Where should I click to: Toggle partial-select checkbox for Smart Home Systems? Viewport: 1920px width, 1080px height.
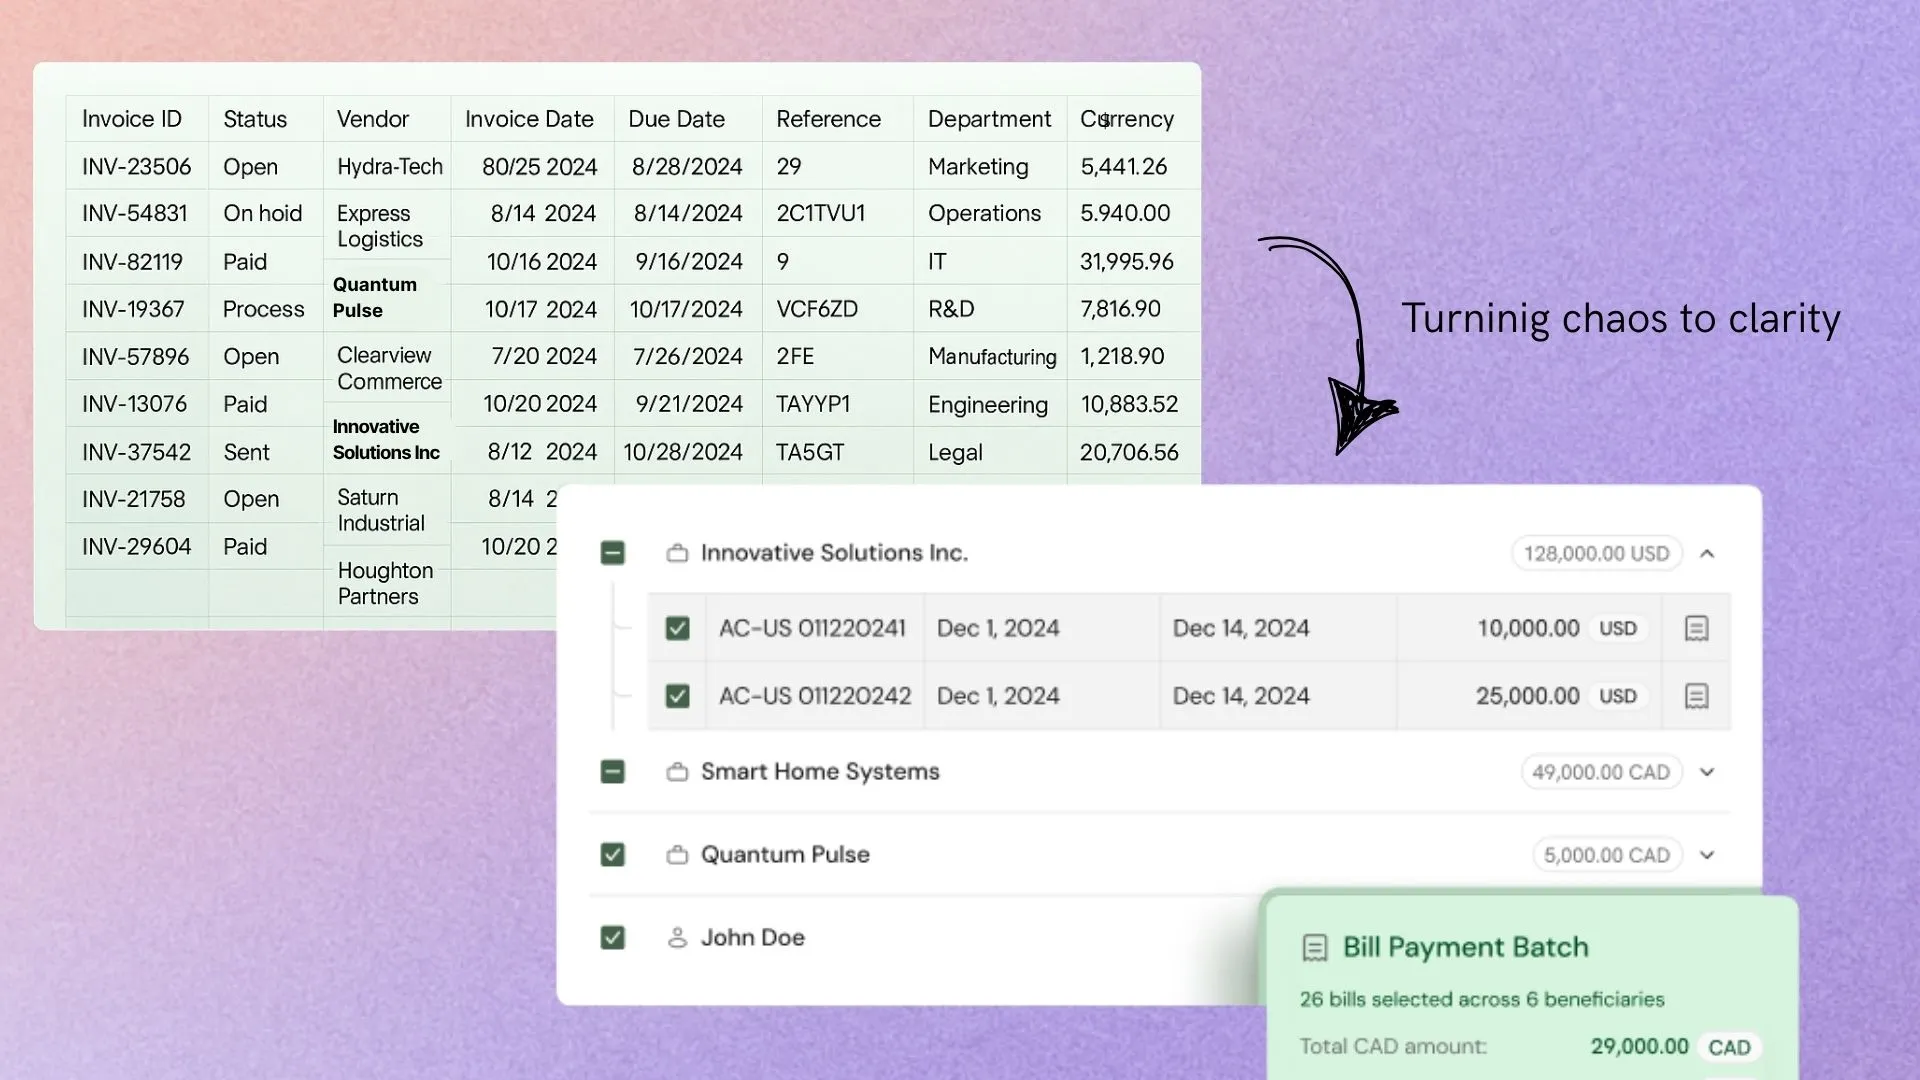[612, 772]
